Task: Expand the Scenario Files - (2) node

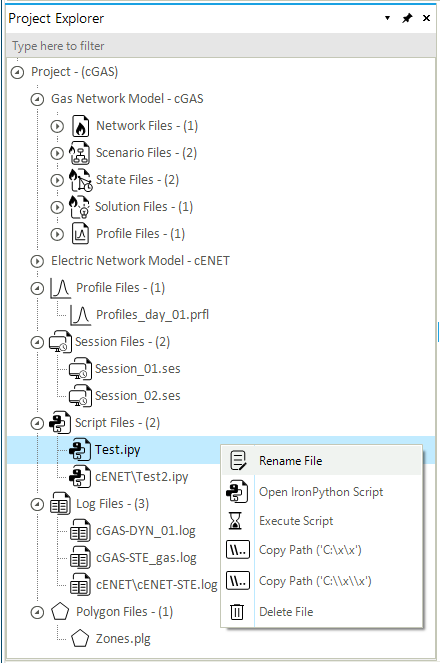Action: [57, 153]
